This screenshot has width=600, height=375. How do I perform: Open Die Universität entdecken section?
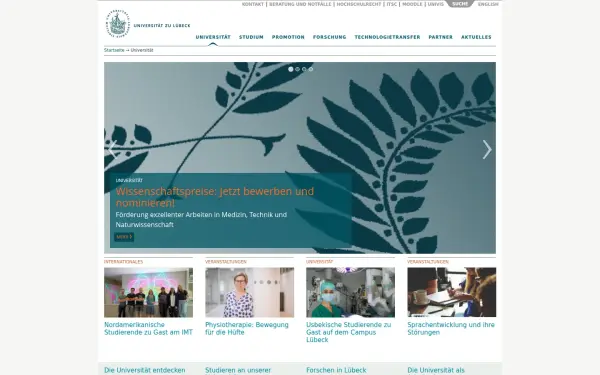click(145, 370)
